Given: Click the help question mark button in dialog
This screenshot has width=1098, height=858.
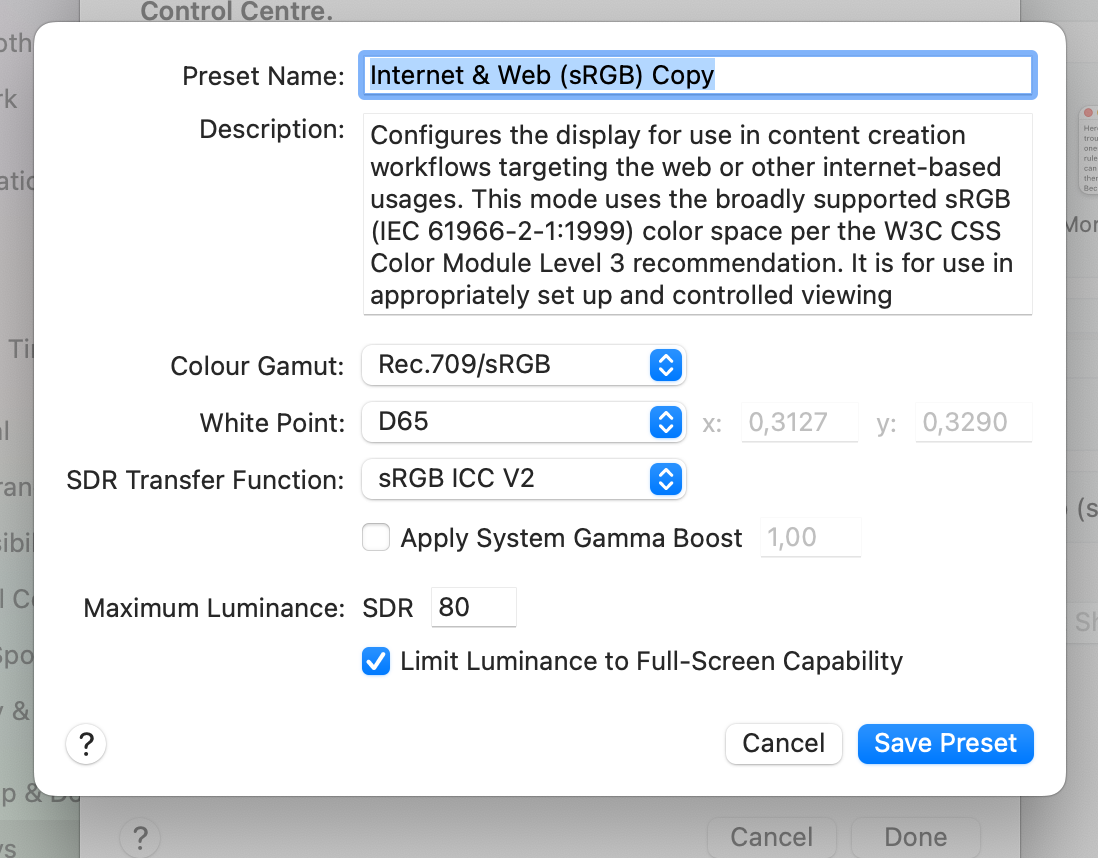Looking at the screenshot, I should pos(86,744).
